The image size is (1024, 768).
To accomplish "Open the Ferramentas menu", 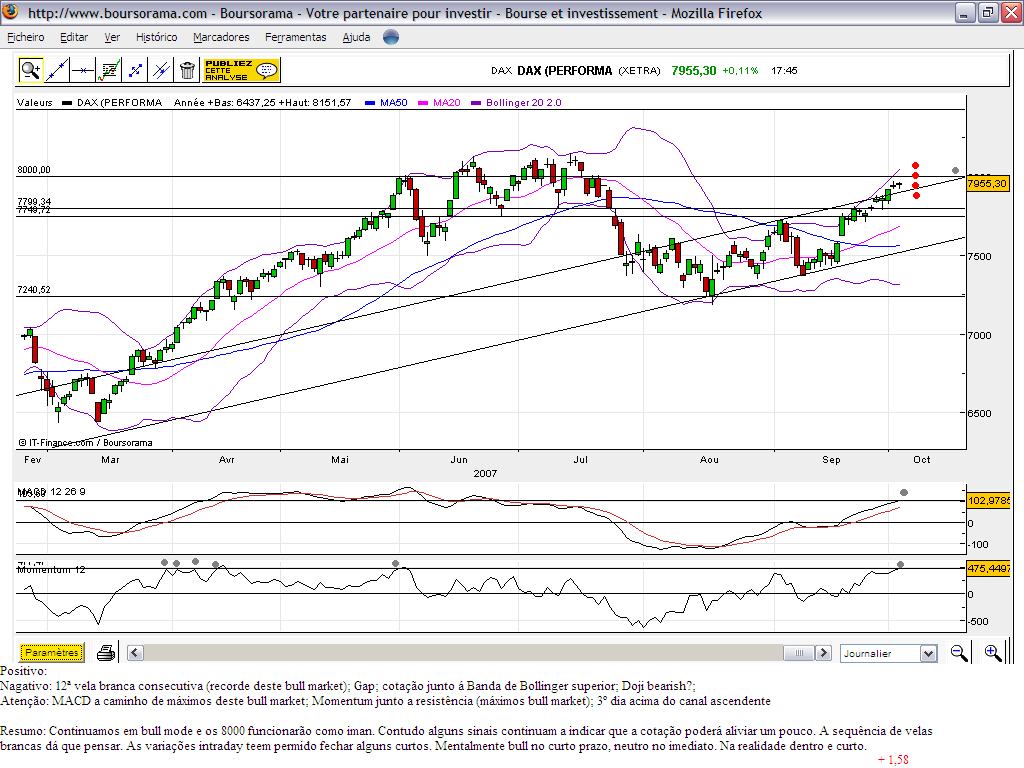I will pyautogui.click(x=296, y=37).
